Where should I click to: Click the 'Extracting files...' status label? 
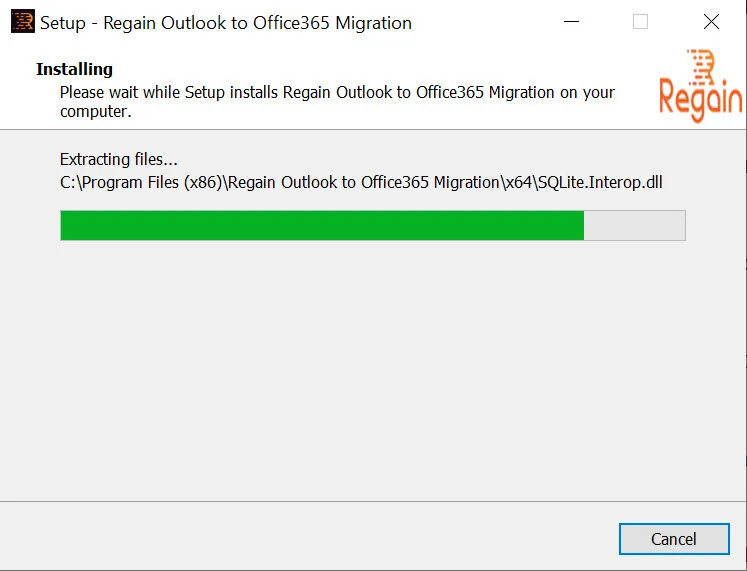[119, 159]
